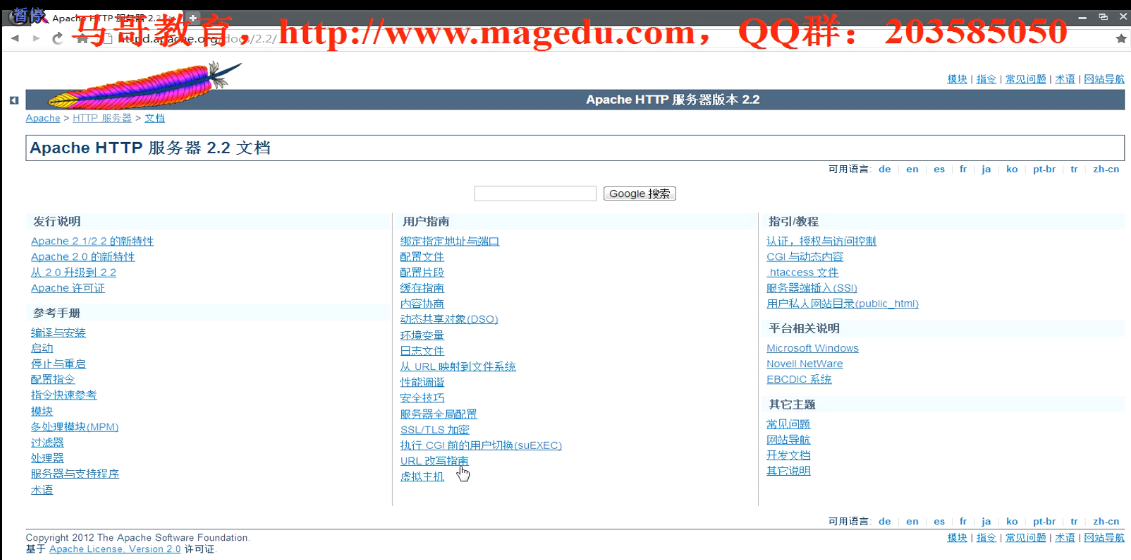Open 服务器全局配置 link
The height and width of the screenshot is (560, 1131).
(439, 414)
